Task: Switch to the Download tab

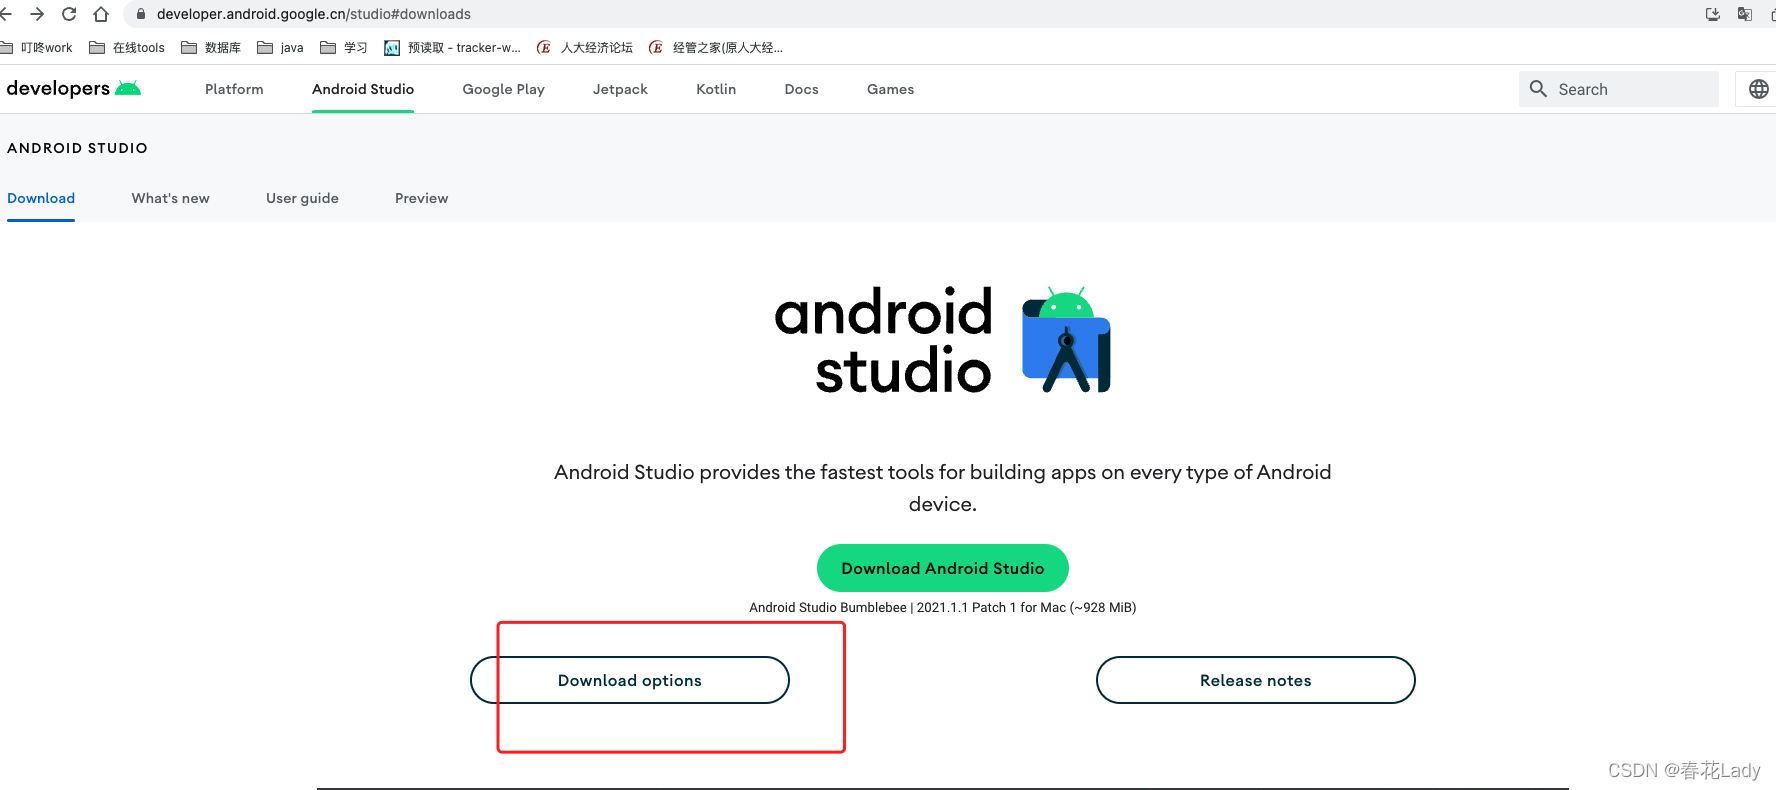Action: [x=41, y=198]
